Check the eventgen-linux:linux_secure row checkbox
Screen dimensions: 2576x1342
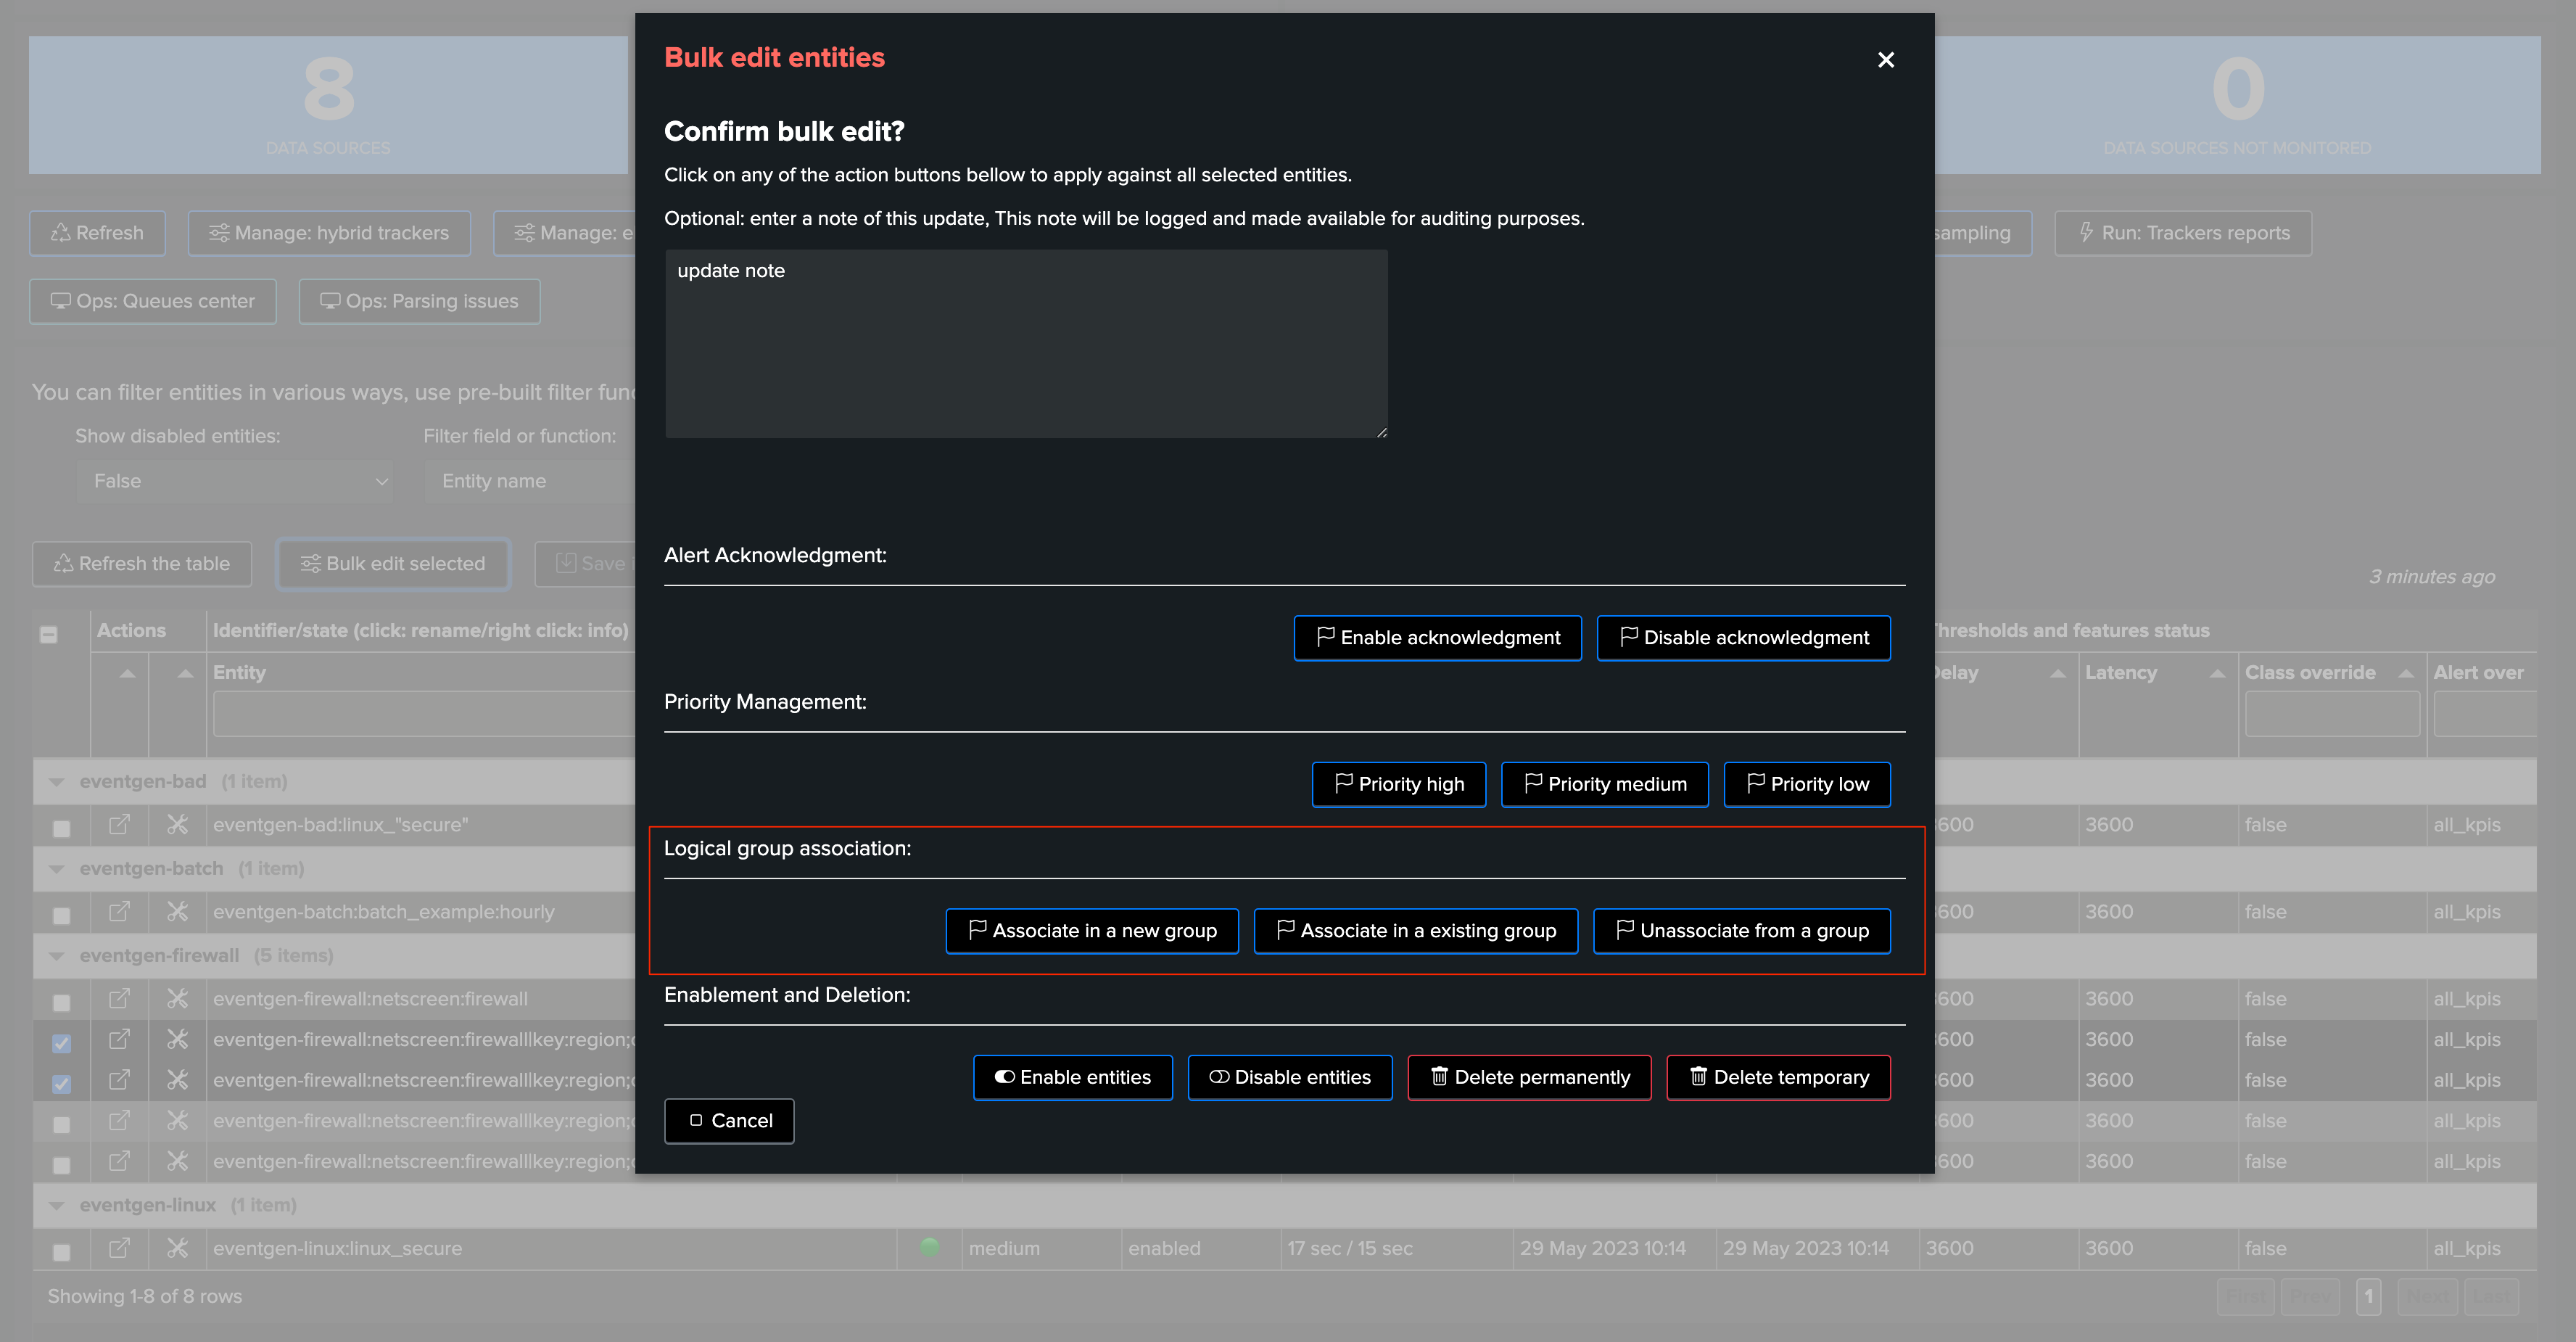[62, 1252]
